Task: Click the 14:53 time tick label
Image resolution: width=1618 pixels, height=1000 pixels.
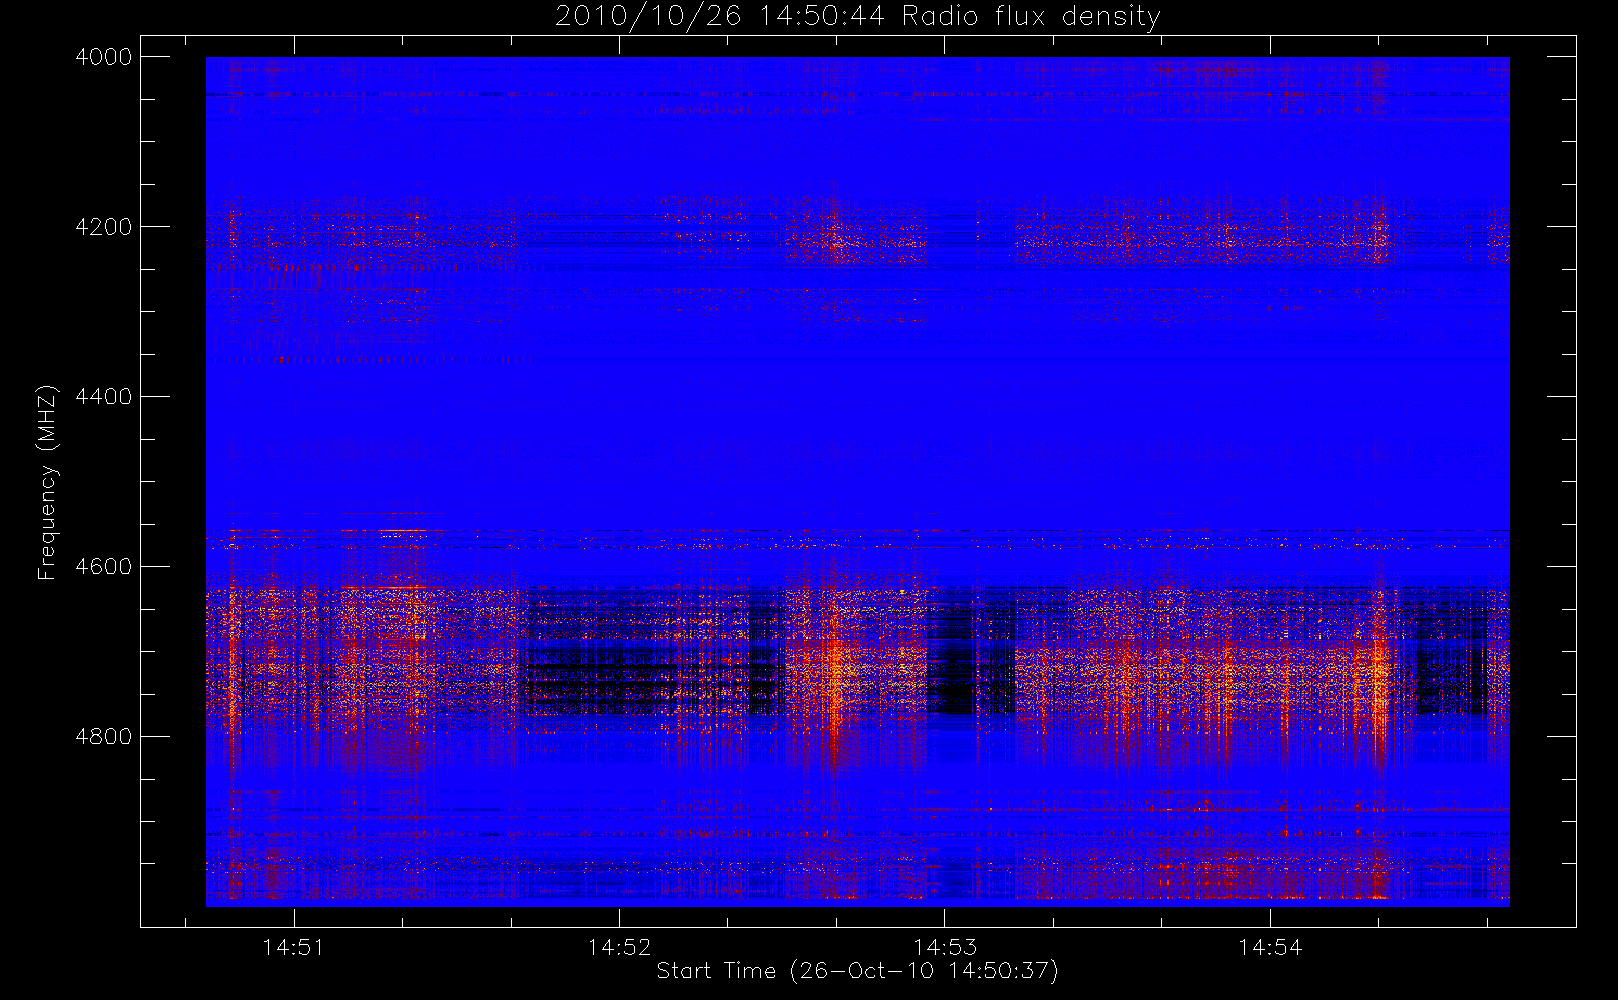Action: pos(945,947)
